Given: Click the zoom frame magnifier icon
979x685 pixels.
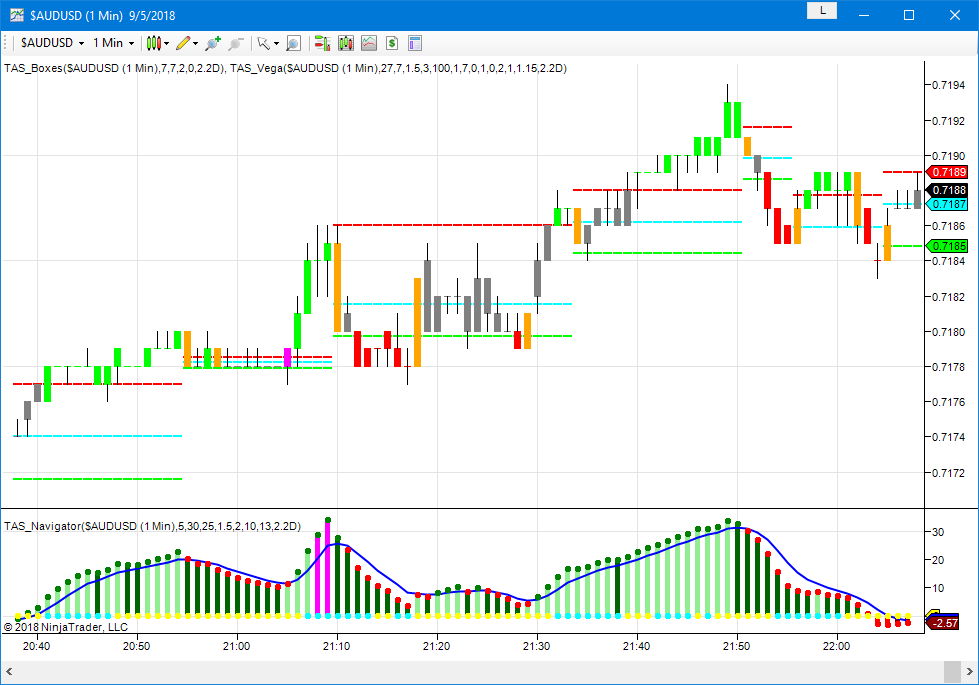Looking at the screenshot, I should [293, 43].
